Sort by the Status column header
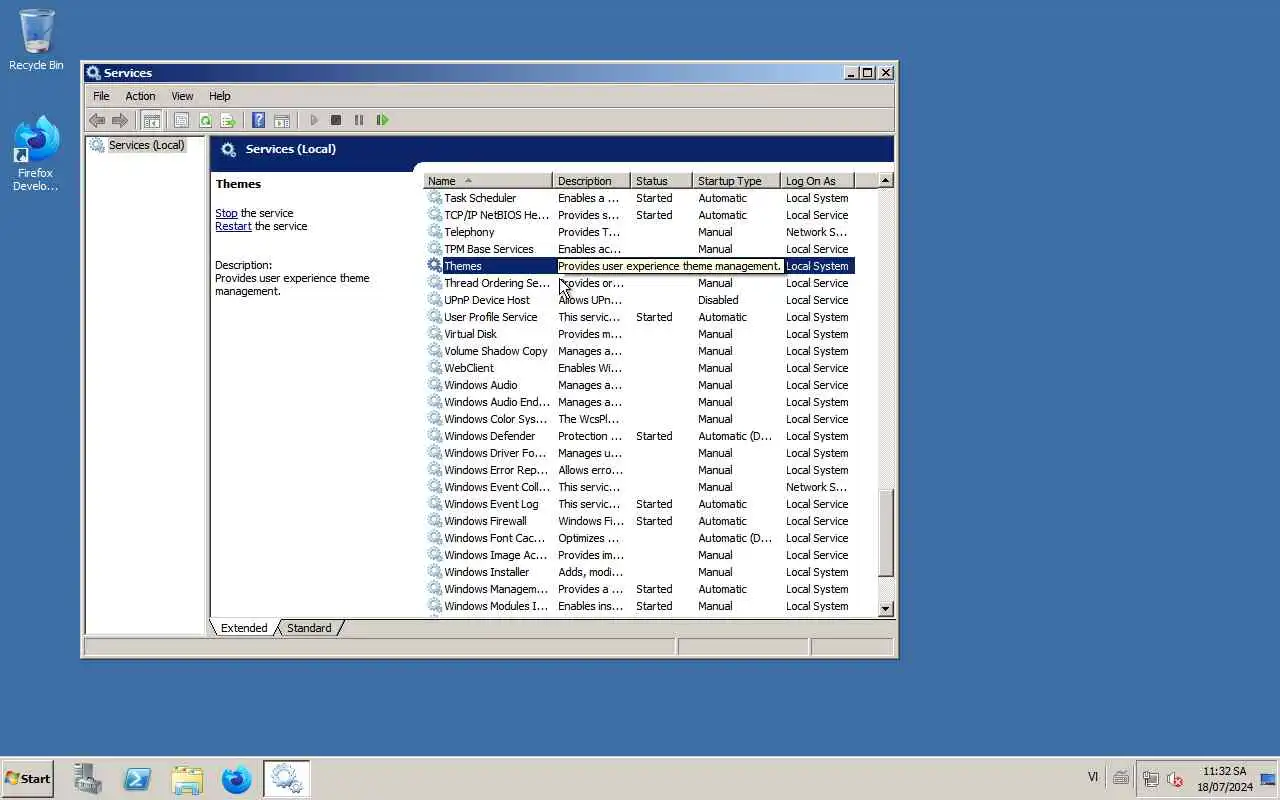 click(661, 181)
